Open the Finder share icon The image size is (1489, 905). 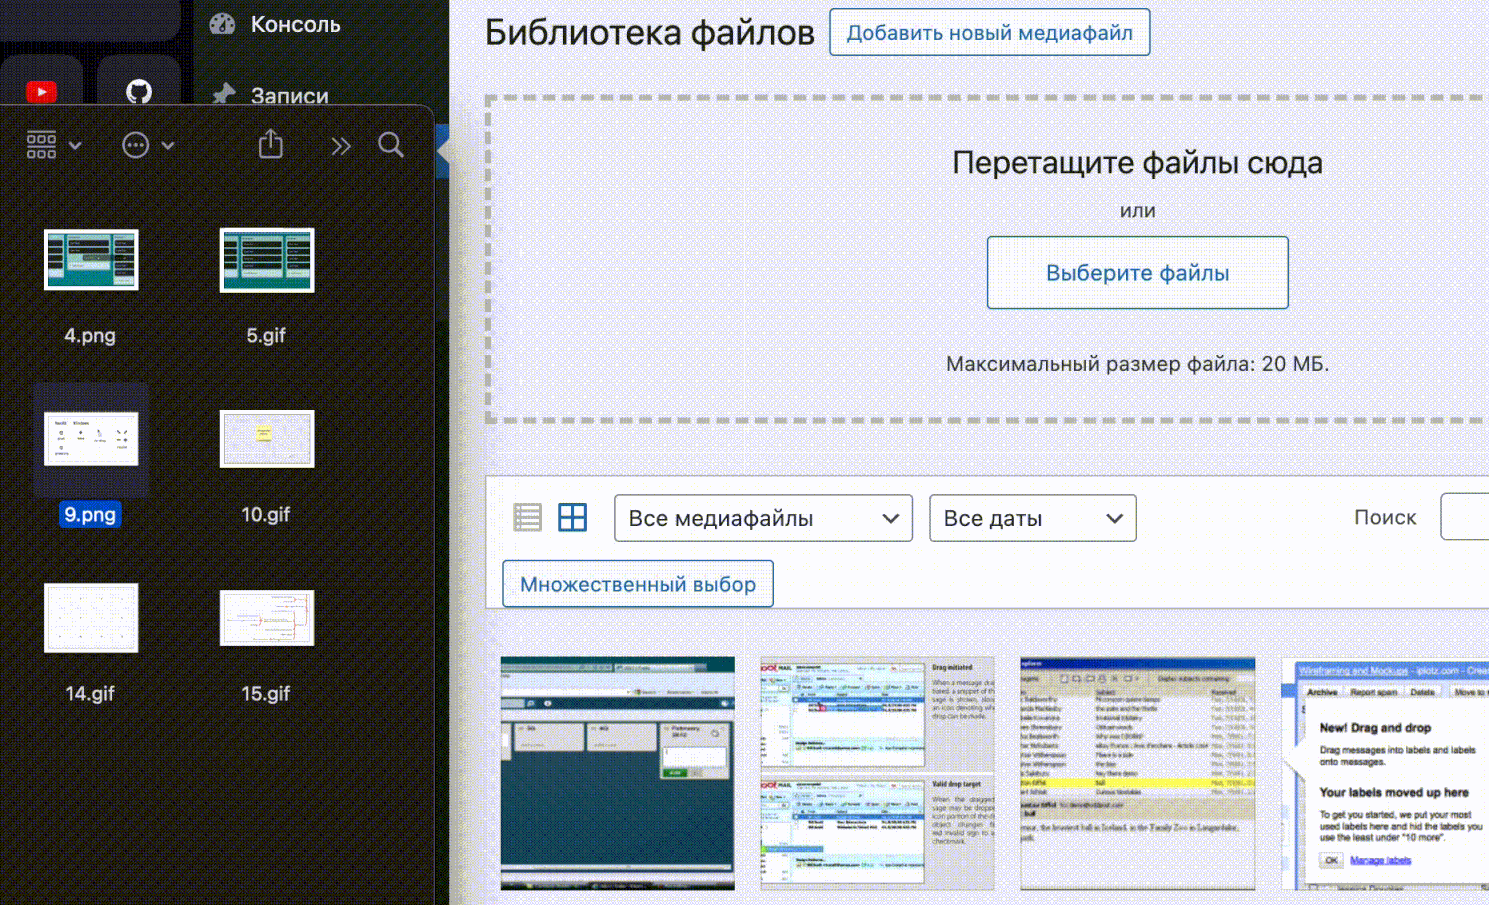click(271, 145)
